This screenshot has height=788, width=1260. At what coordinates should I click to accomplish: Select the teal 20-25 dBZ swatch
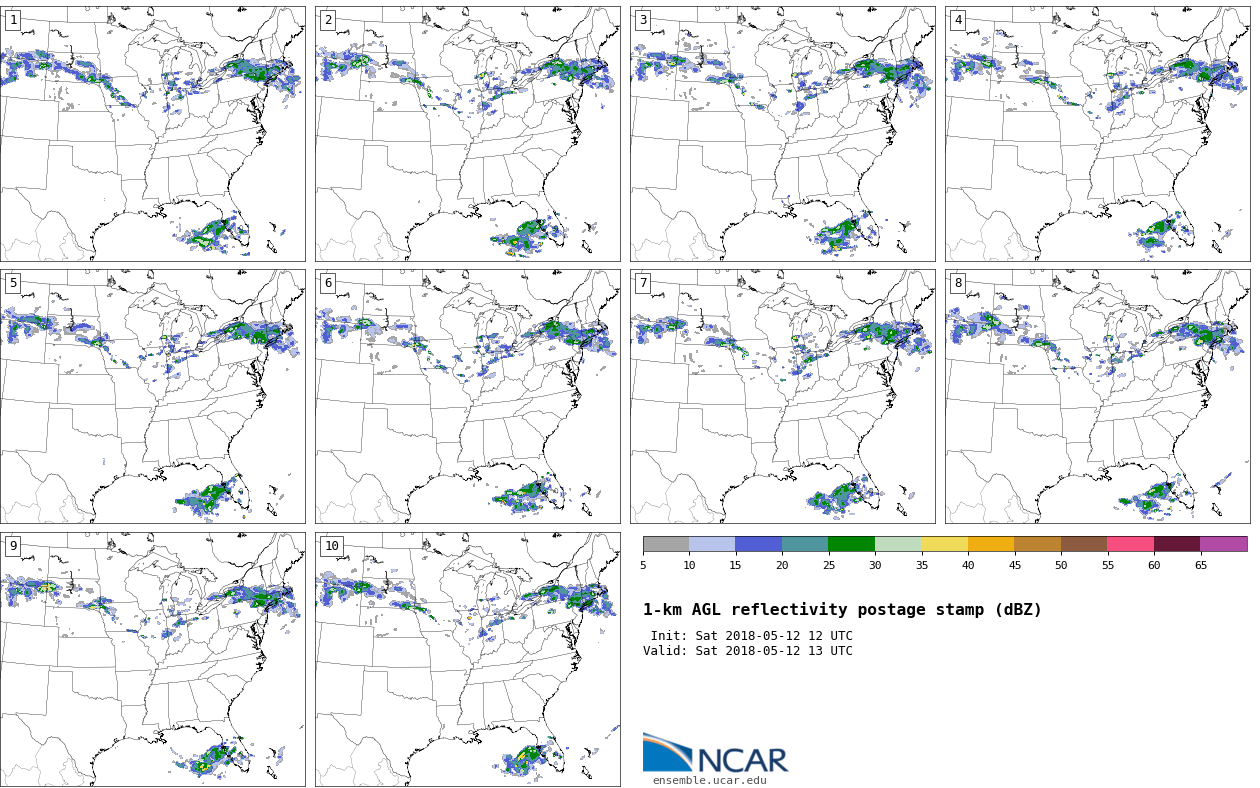coord(805,544)
